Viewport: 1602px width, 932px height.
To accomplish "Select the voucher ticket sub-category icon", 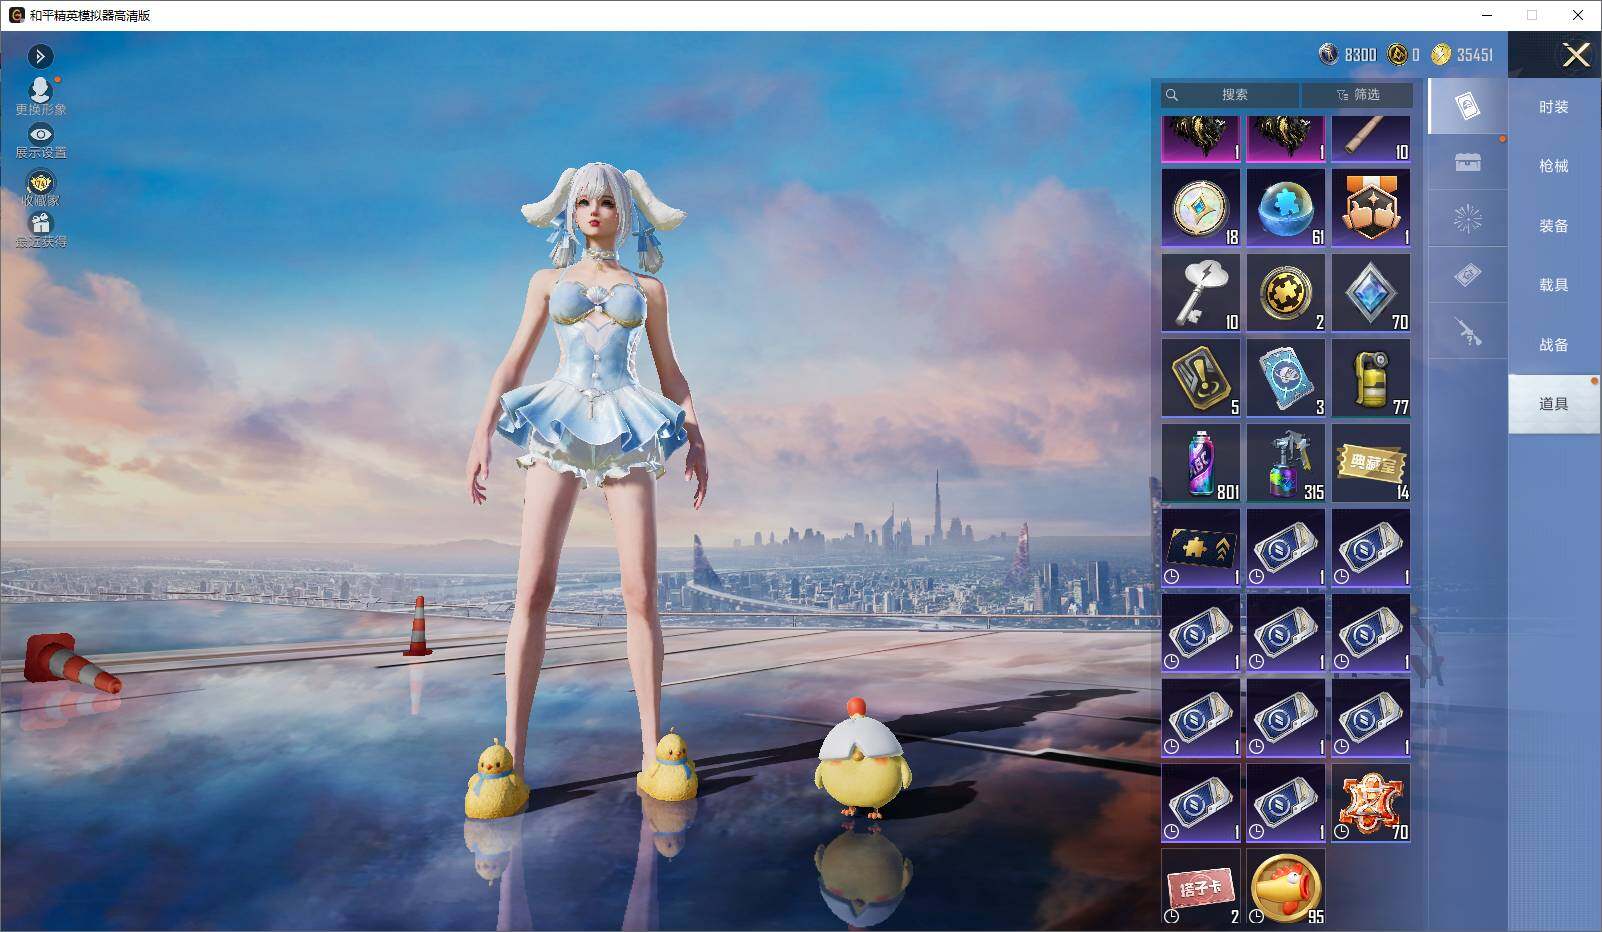I will (x=1467, y=275).
